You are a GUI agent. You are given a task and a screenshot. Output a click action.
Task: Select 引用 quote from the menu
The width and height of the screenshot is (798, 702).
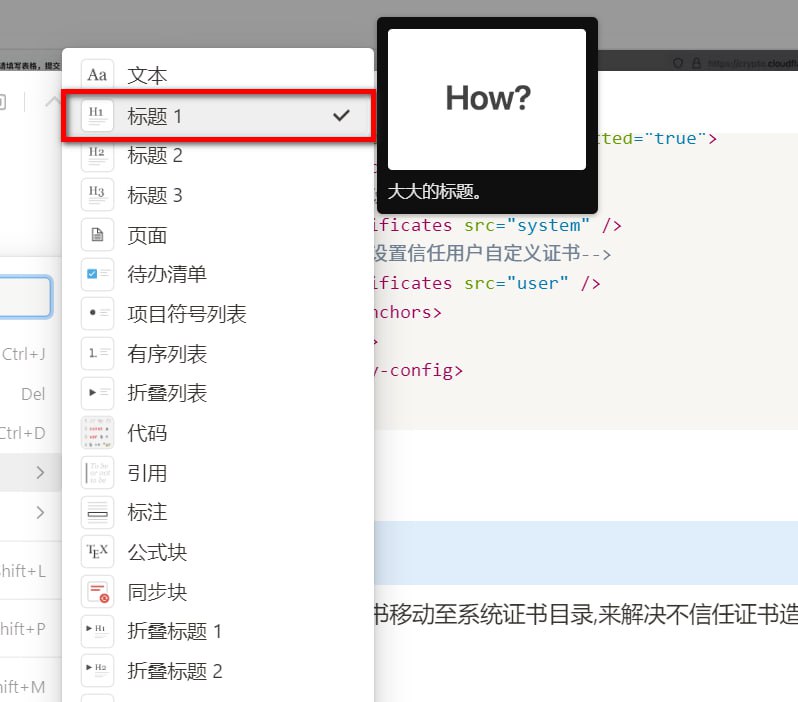coord(147,473)
